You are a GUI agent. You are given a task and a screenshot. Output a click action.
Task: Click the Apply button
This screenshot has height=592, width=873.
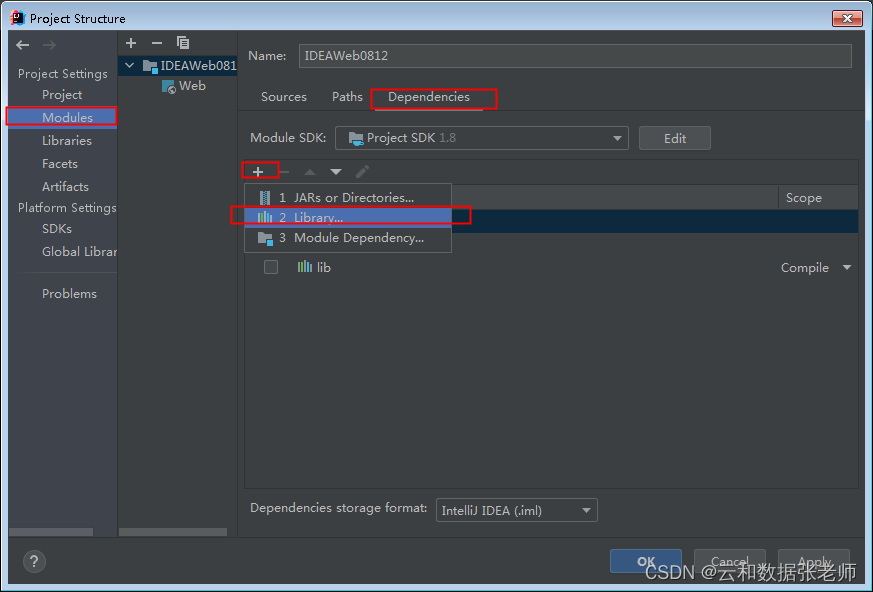coord(814,561)
